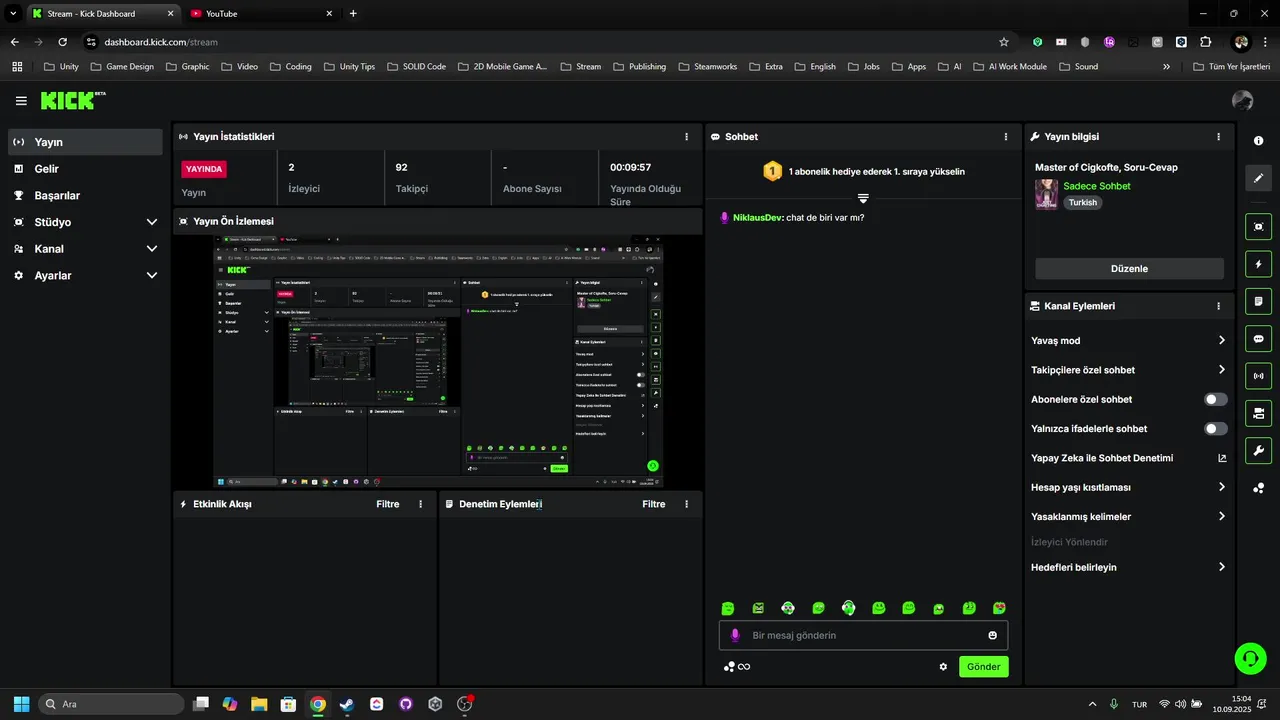Image resolution: width=1280 pixels, height=720 pixels.
Task: Open Steam from taskbar
Action: tap(346, 704)
